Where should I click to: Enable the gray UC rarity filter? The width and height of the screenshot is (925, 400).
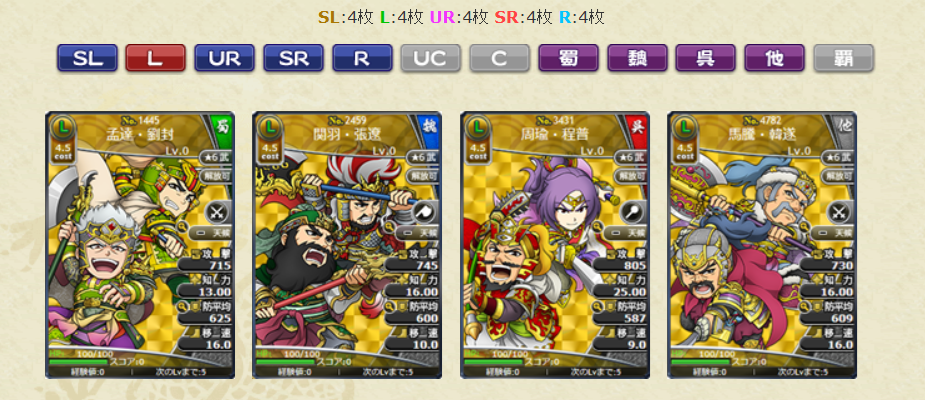click(431, 58)
